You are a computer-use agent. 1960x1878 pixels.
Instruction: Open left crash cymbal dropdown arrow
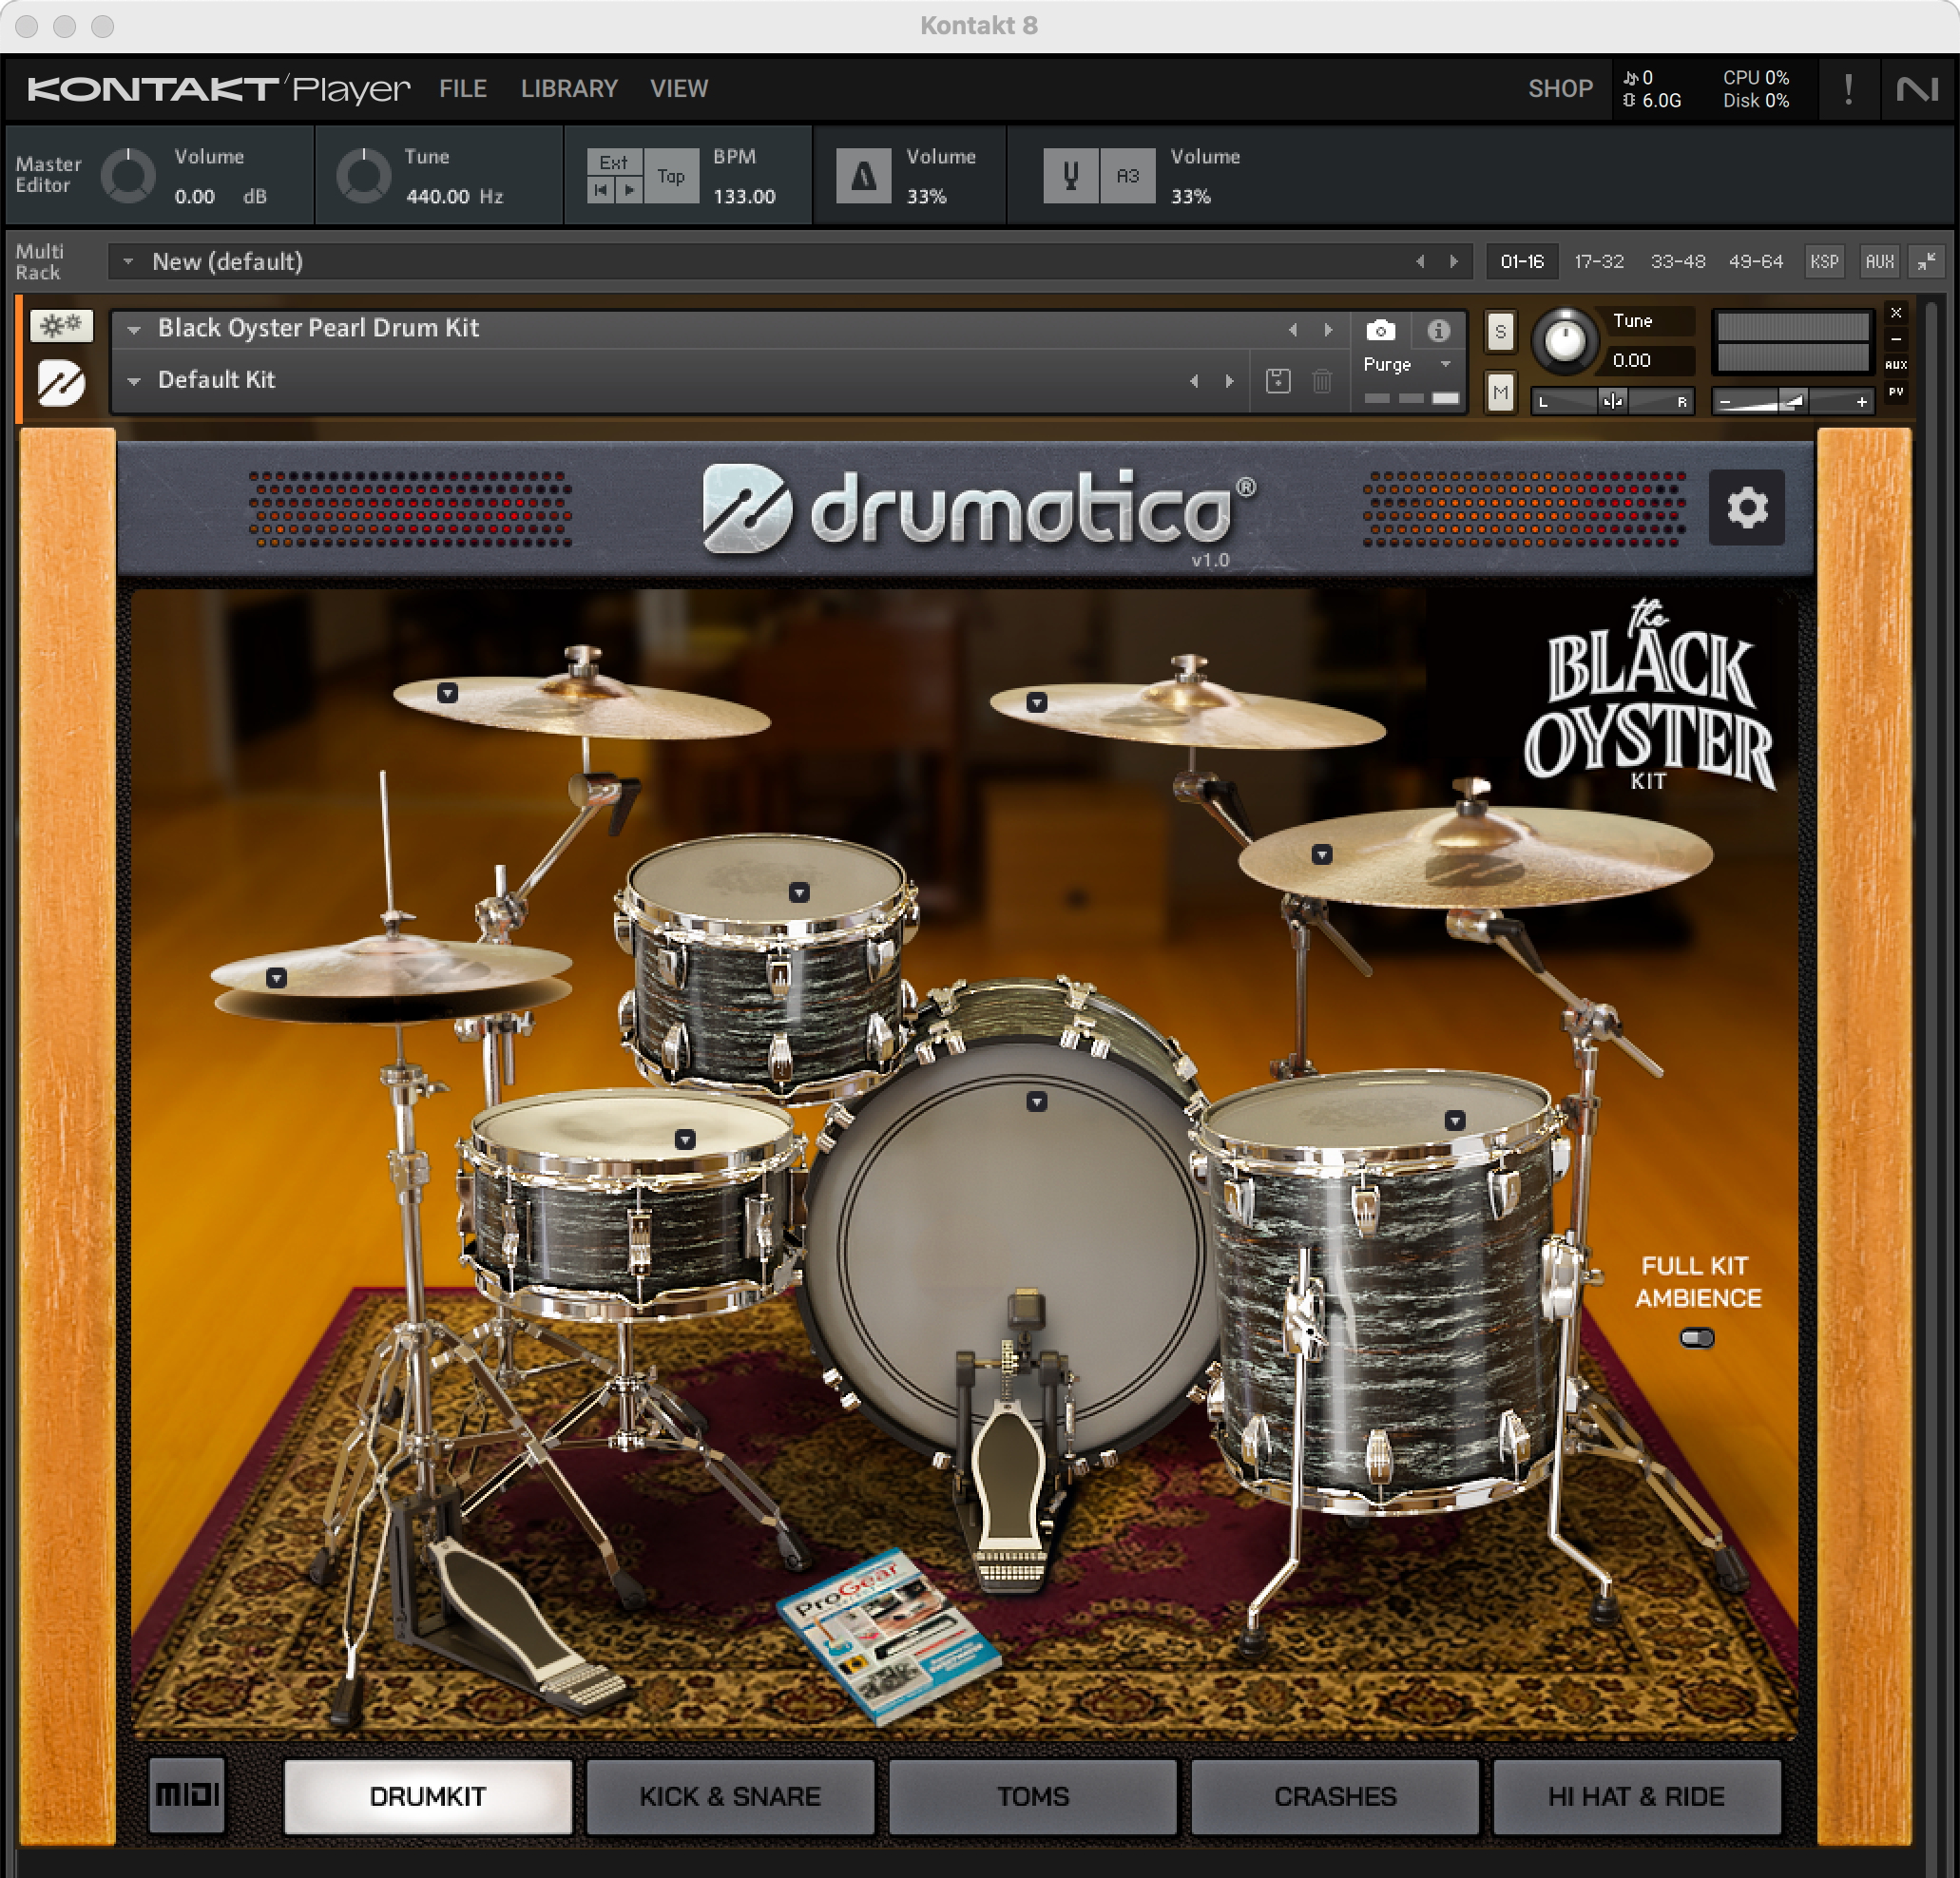coord(447,692)
